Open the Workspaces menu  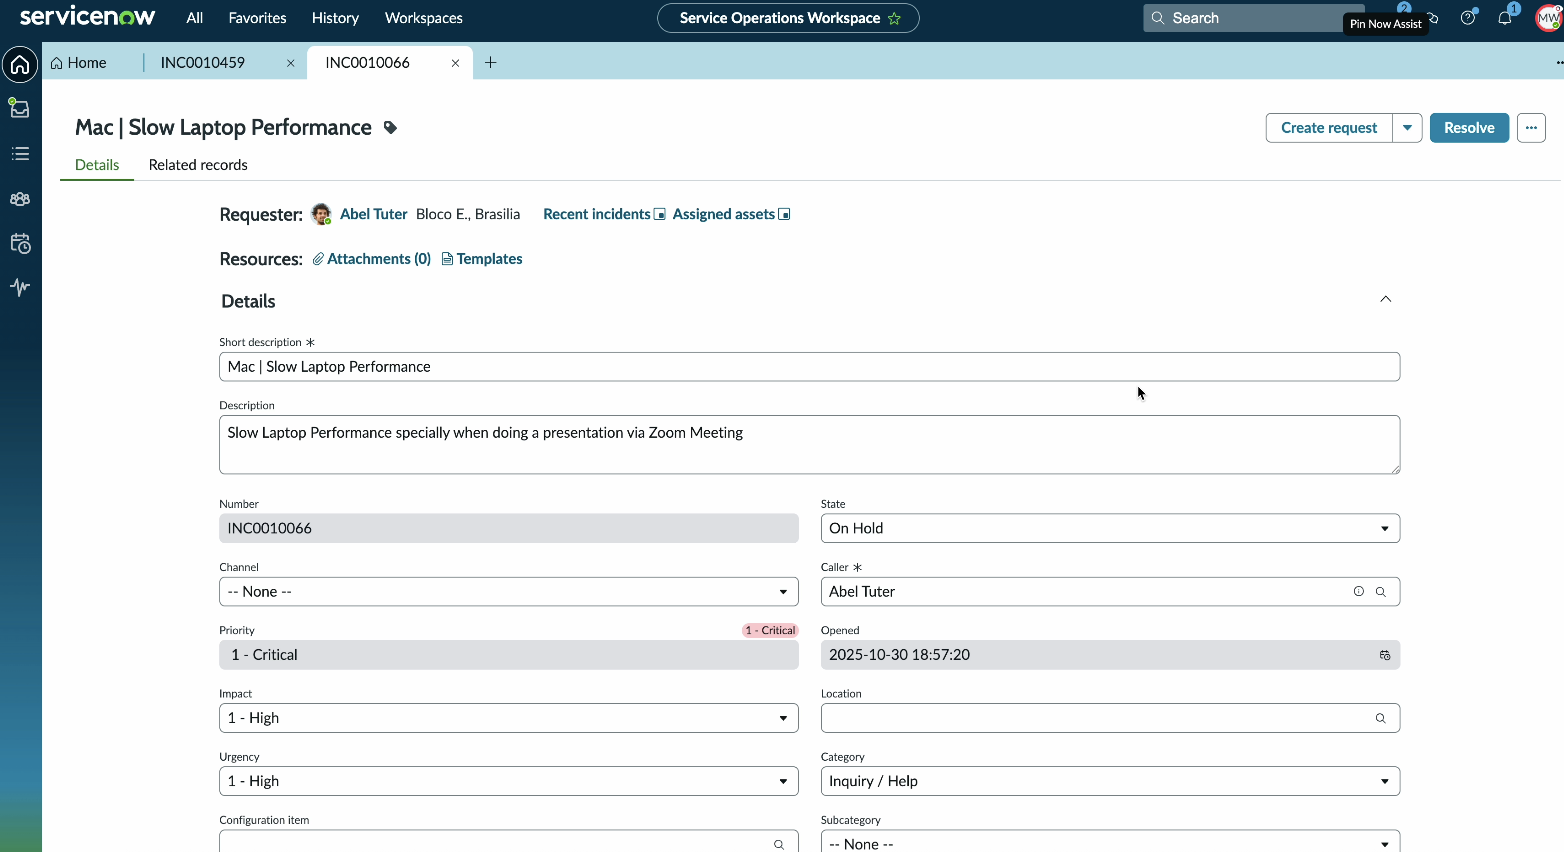(424, 18)
